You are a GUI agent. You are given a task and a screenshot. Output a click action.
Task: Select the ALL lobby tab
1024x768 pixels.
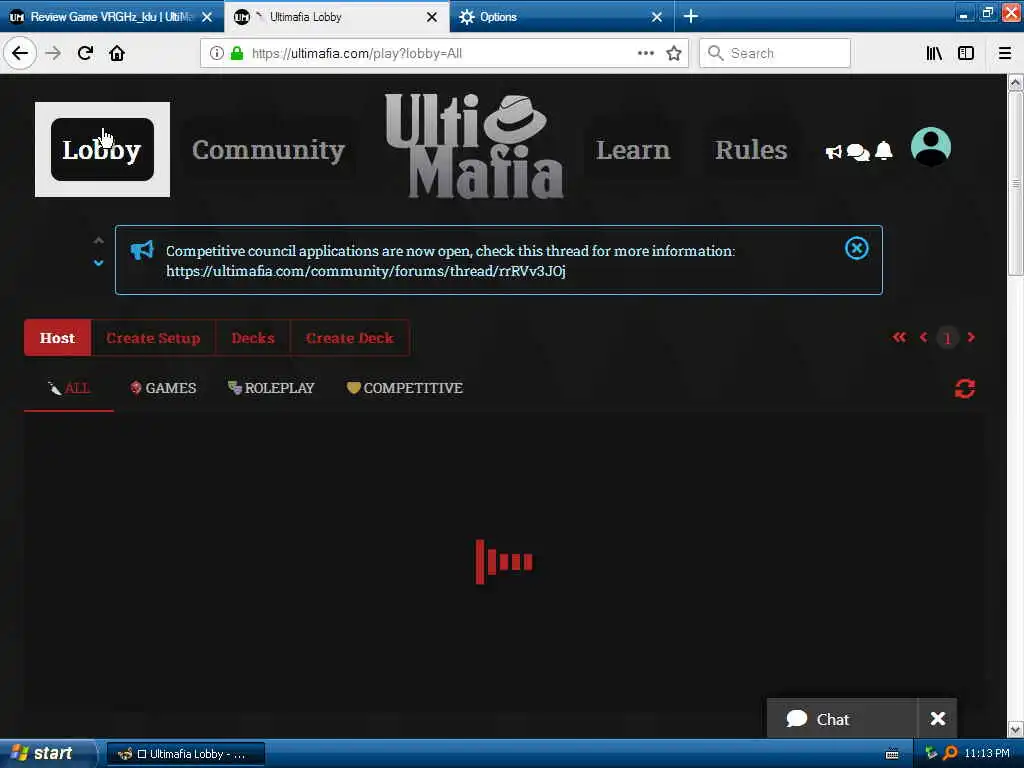[x=69, y=388]
